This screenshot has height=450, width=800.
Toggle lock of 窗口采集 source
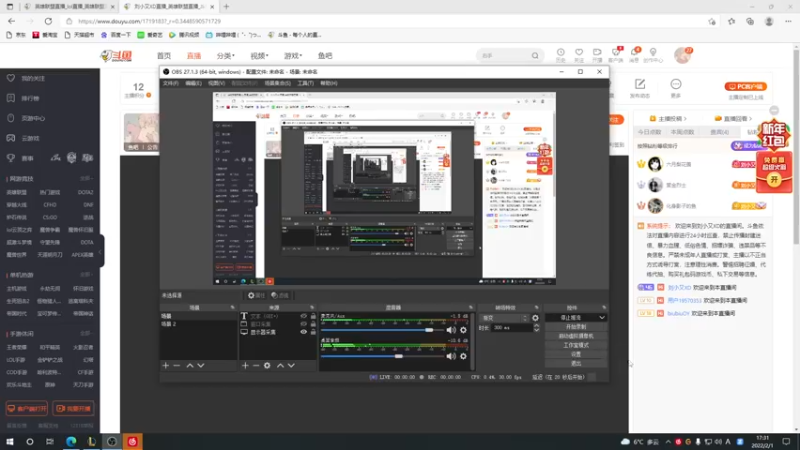pos(313,324)
